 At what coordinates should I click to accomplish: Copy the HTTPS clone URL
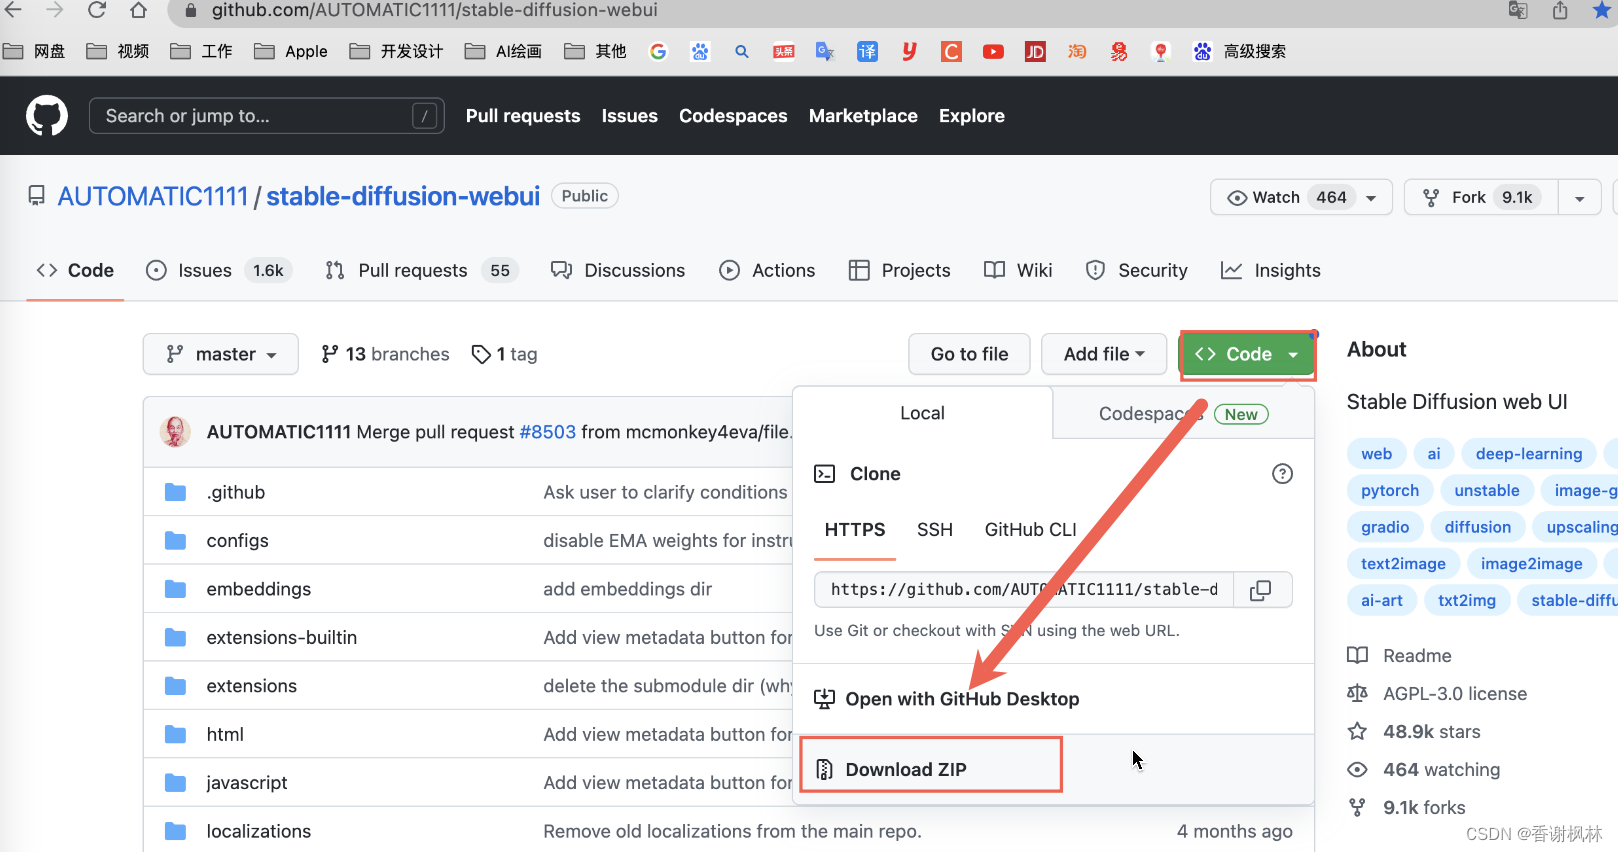click(1261, 590)
